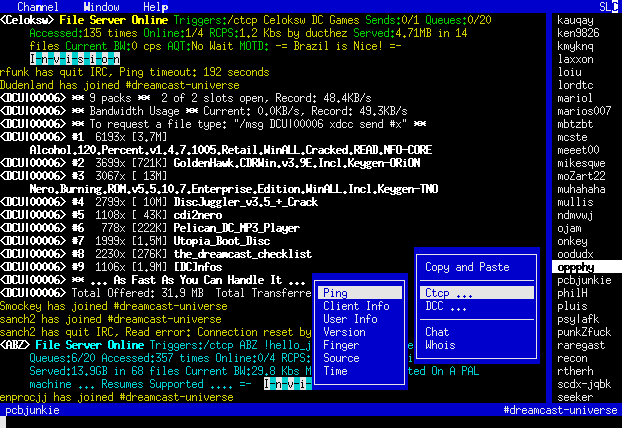Expand the DCC ... submenu entry
This screenshot has height=428, width=622.
[446, 306]
